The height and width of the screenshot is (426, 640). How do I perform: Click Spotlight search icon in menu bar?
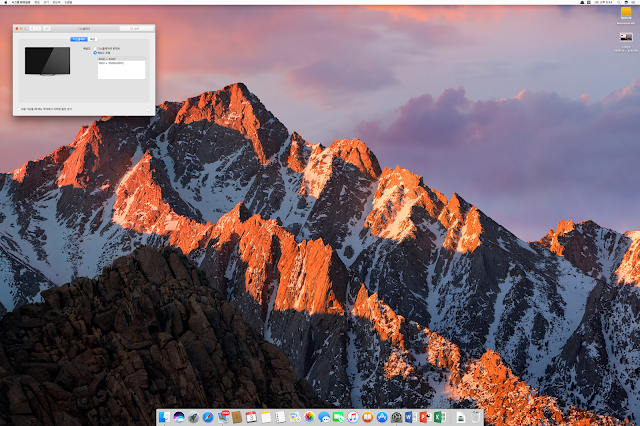click(618, 2)
